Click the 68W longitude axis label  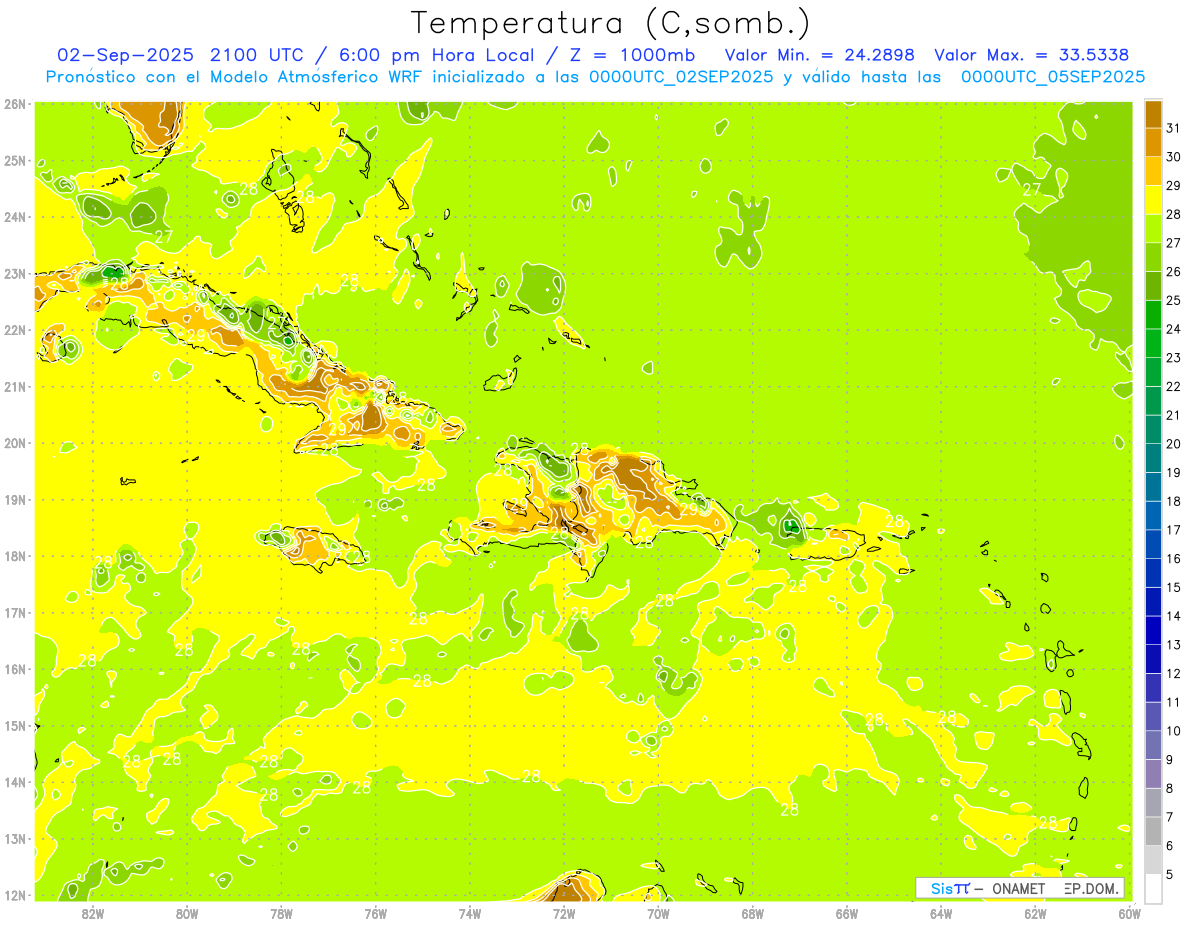click(753, 914)
